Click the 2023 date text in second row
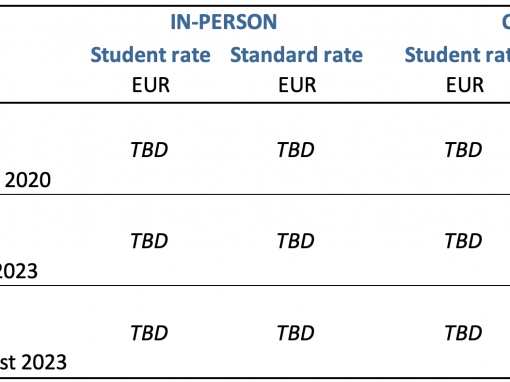Image resolution: width=510 pixels, height=382 pixels. tap(19, 271)
